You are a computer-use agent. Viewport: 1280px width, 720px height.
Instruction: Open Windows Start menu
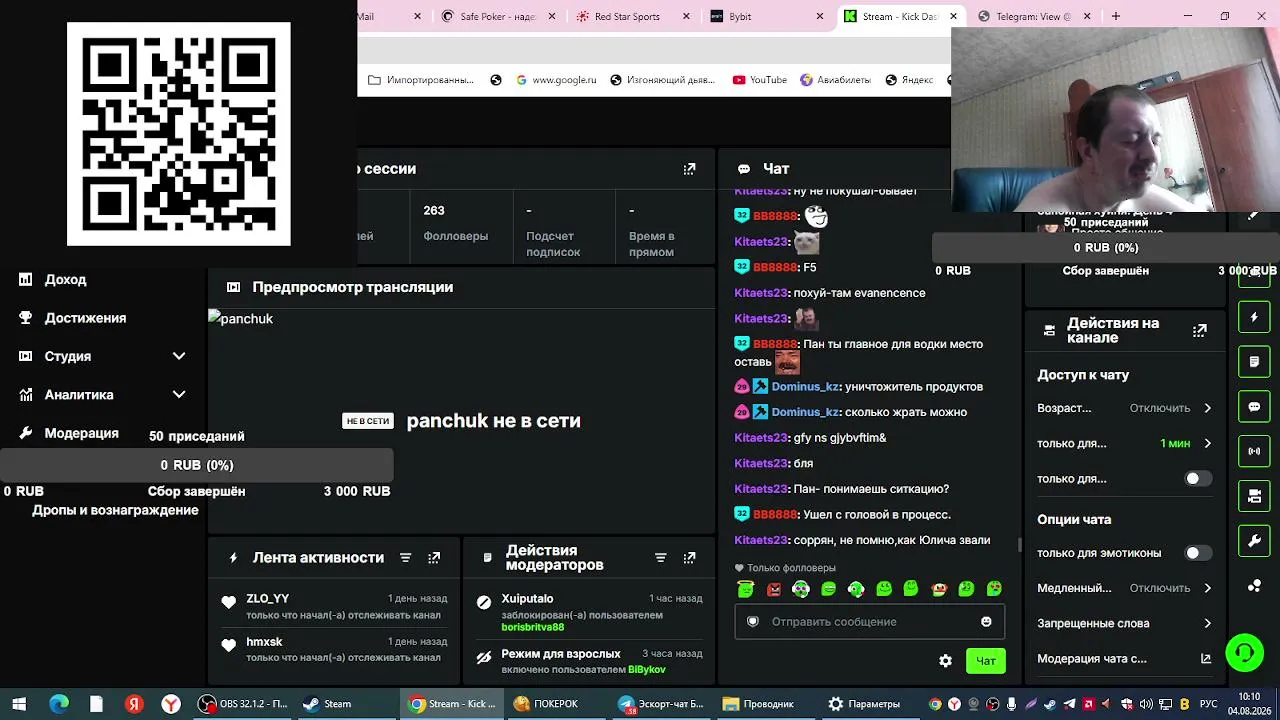[19, 704]
